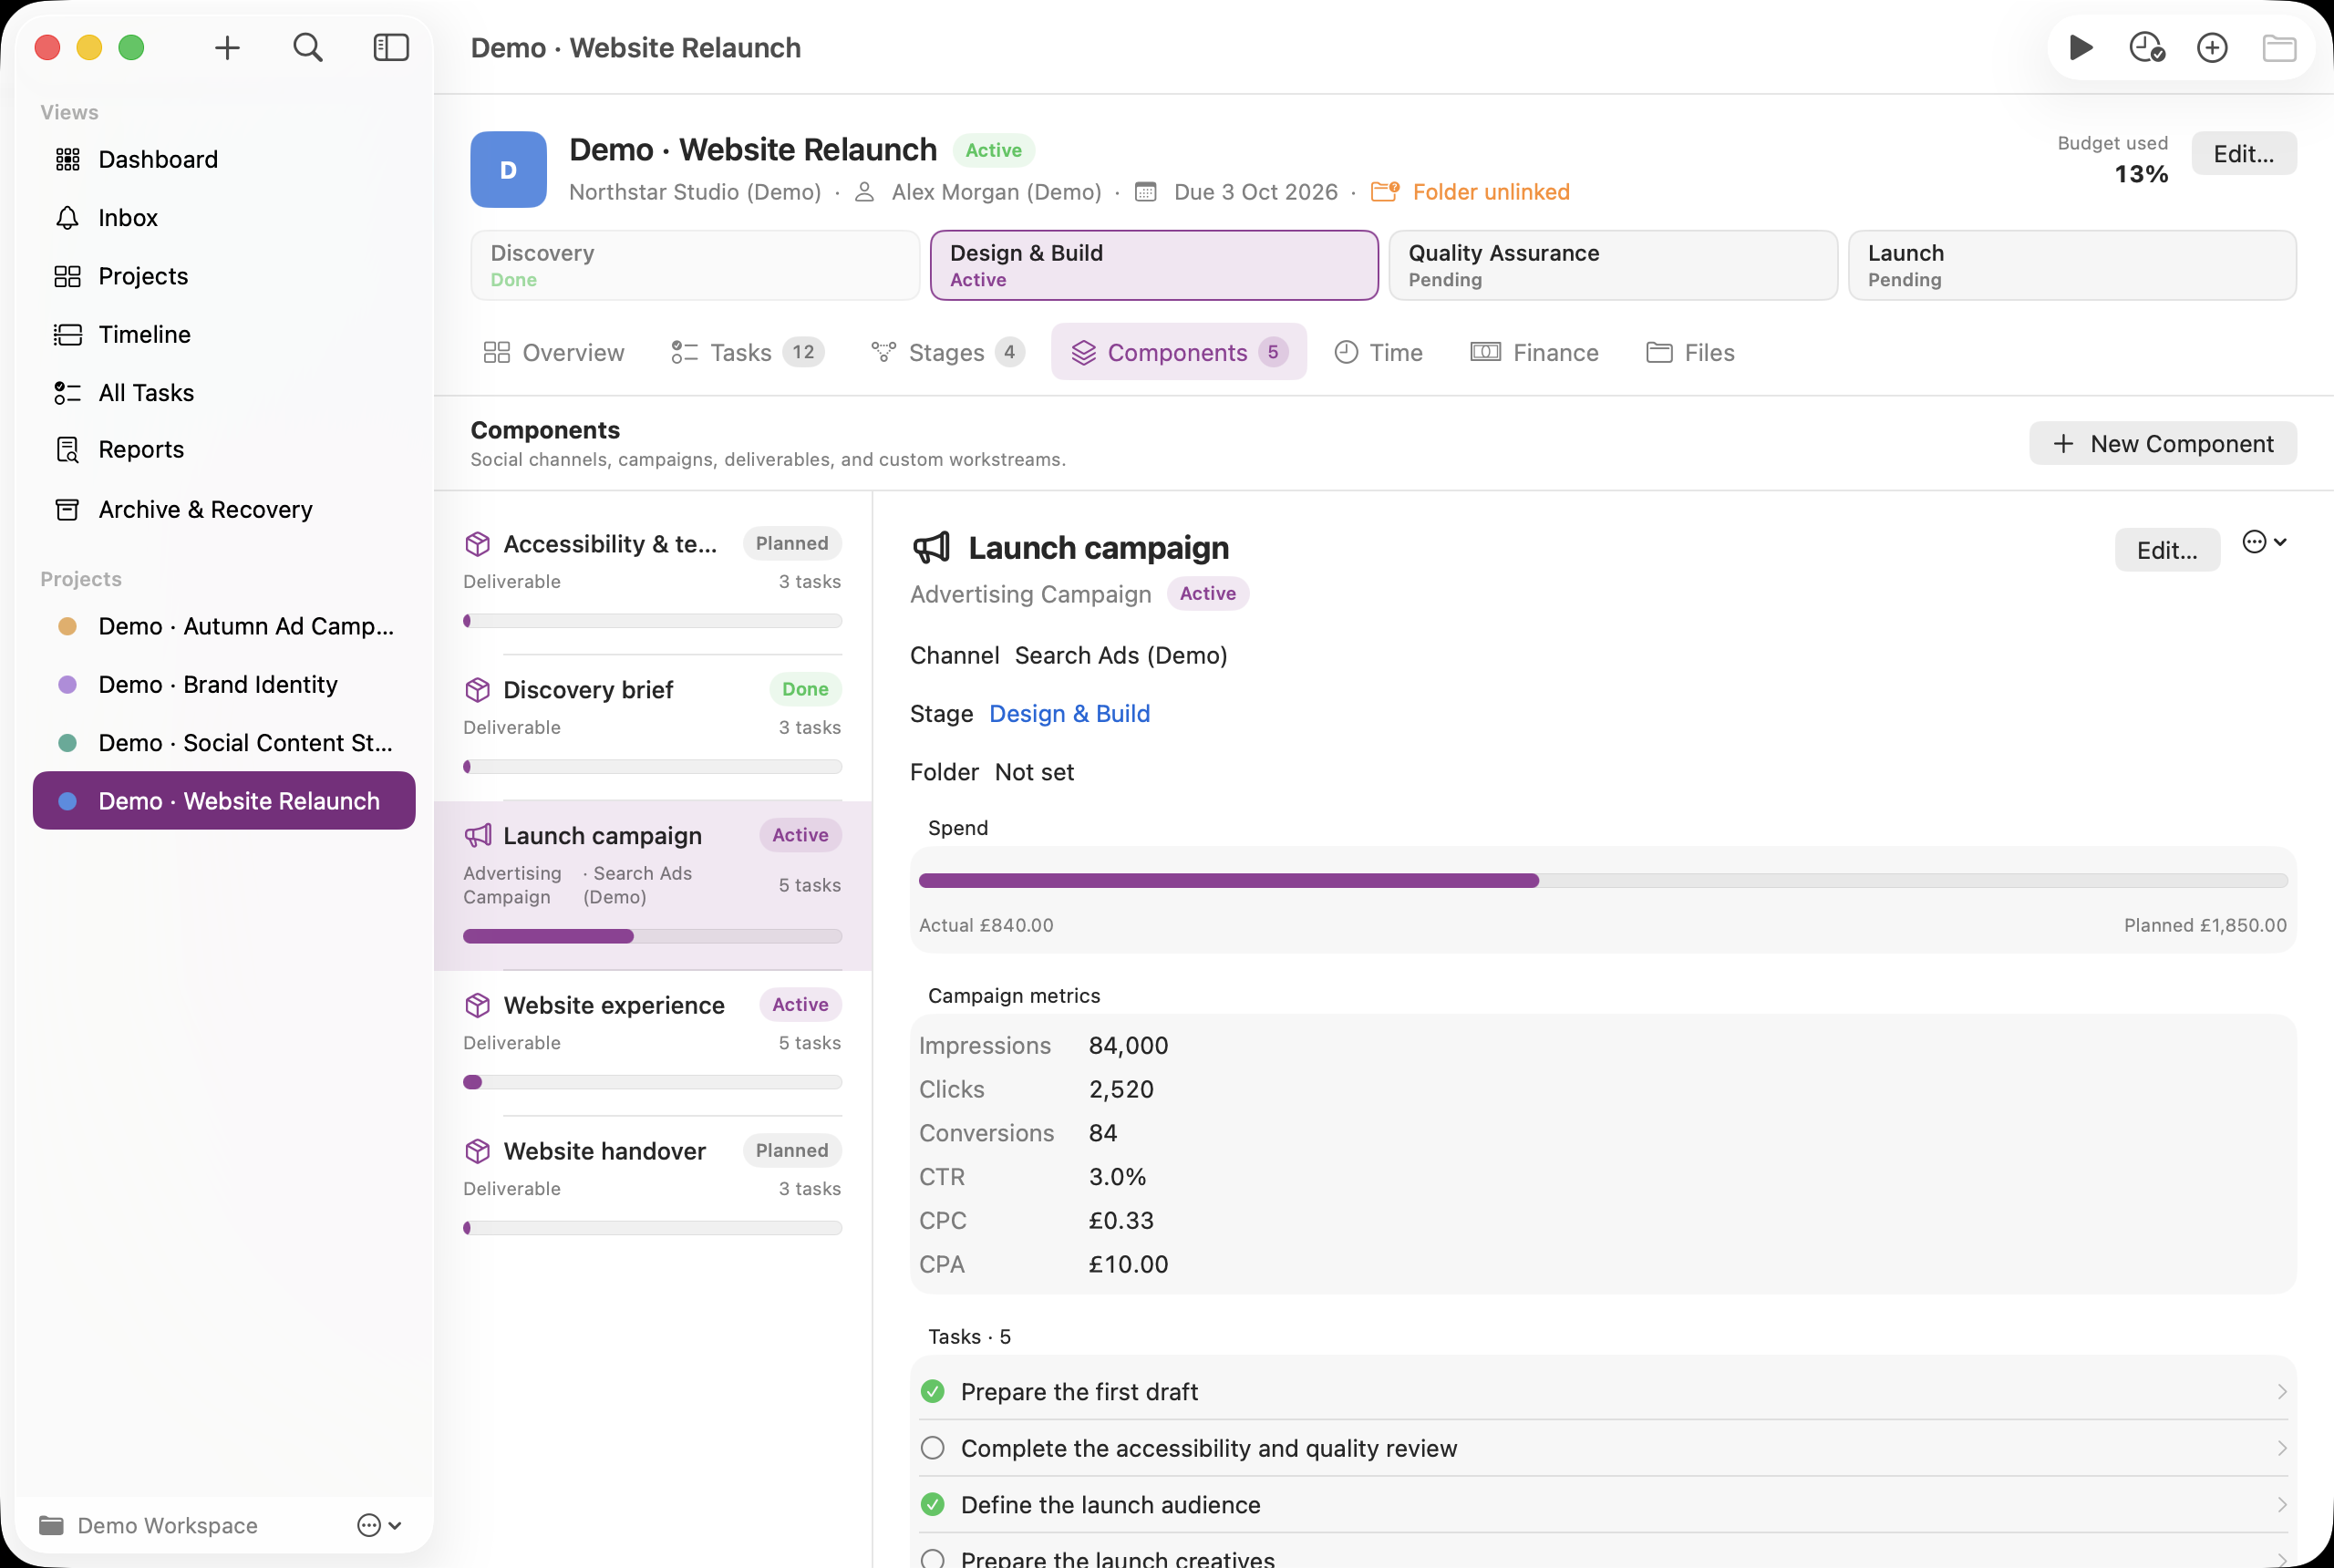Uncheck the Define the launch audience task
Screen dimensions: 2334x1568
[932, 1504]
